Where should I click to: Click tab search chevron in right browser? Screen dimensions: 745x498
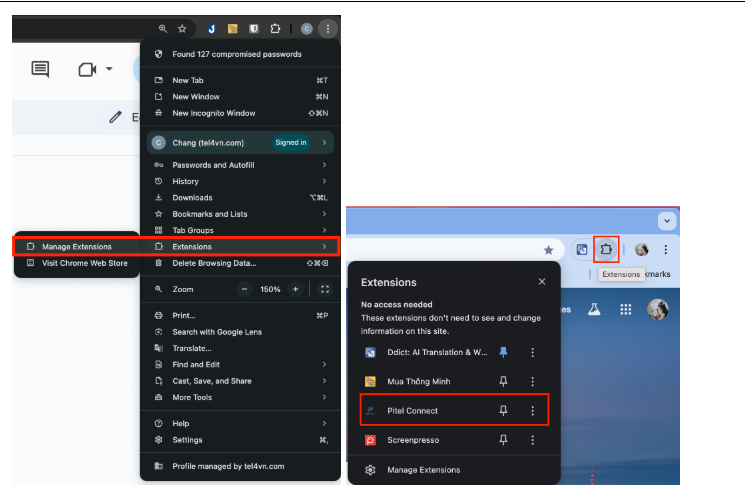click(667, 221)
